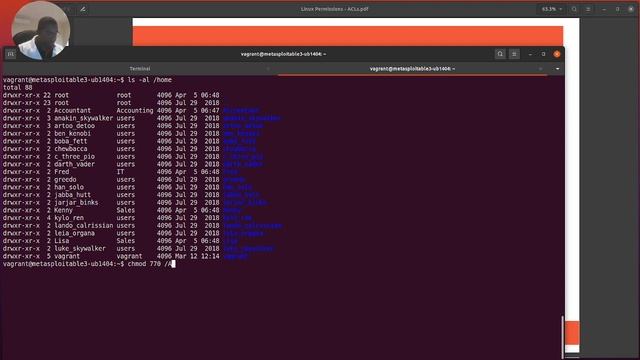Select the Kenny directory row
The image size is (640, 360).
click(122, 210)
